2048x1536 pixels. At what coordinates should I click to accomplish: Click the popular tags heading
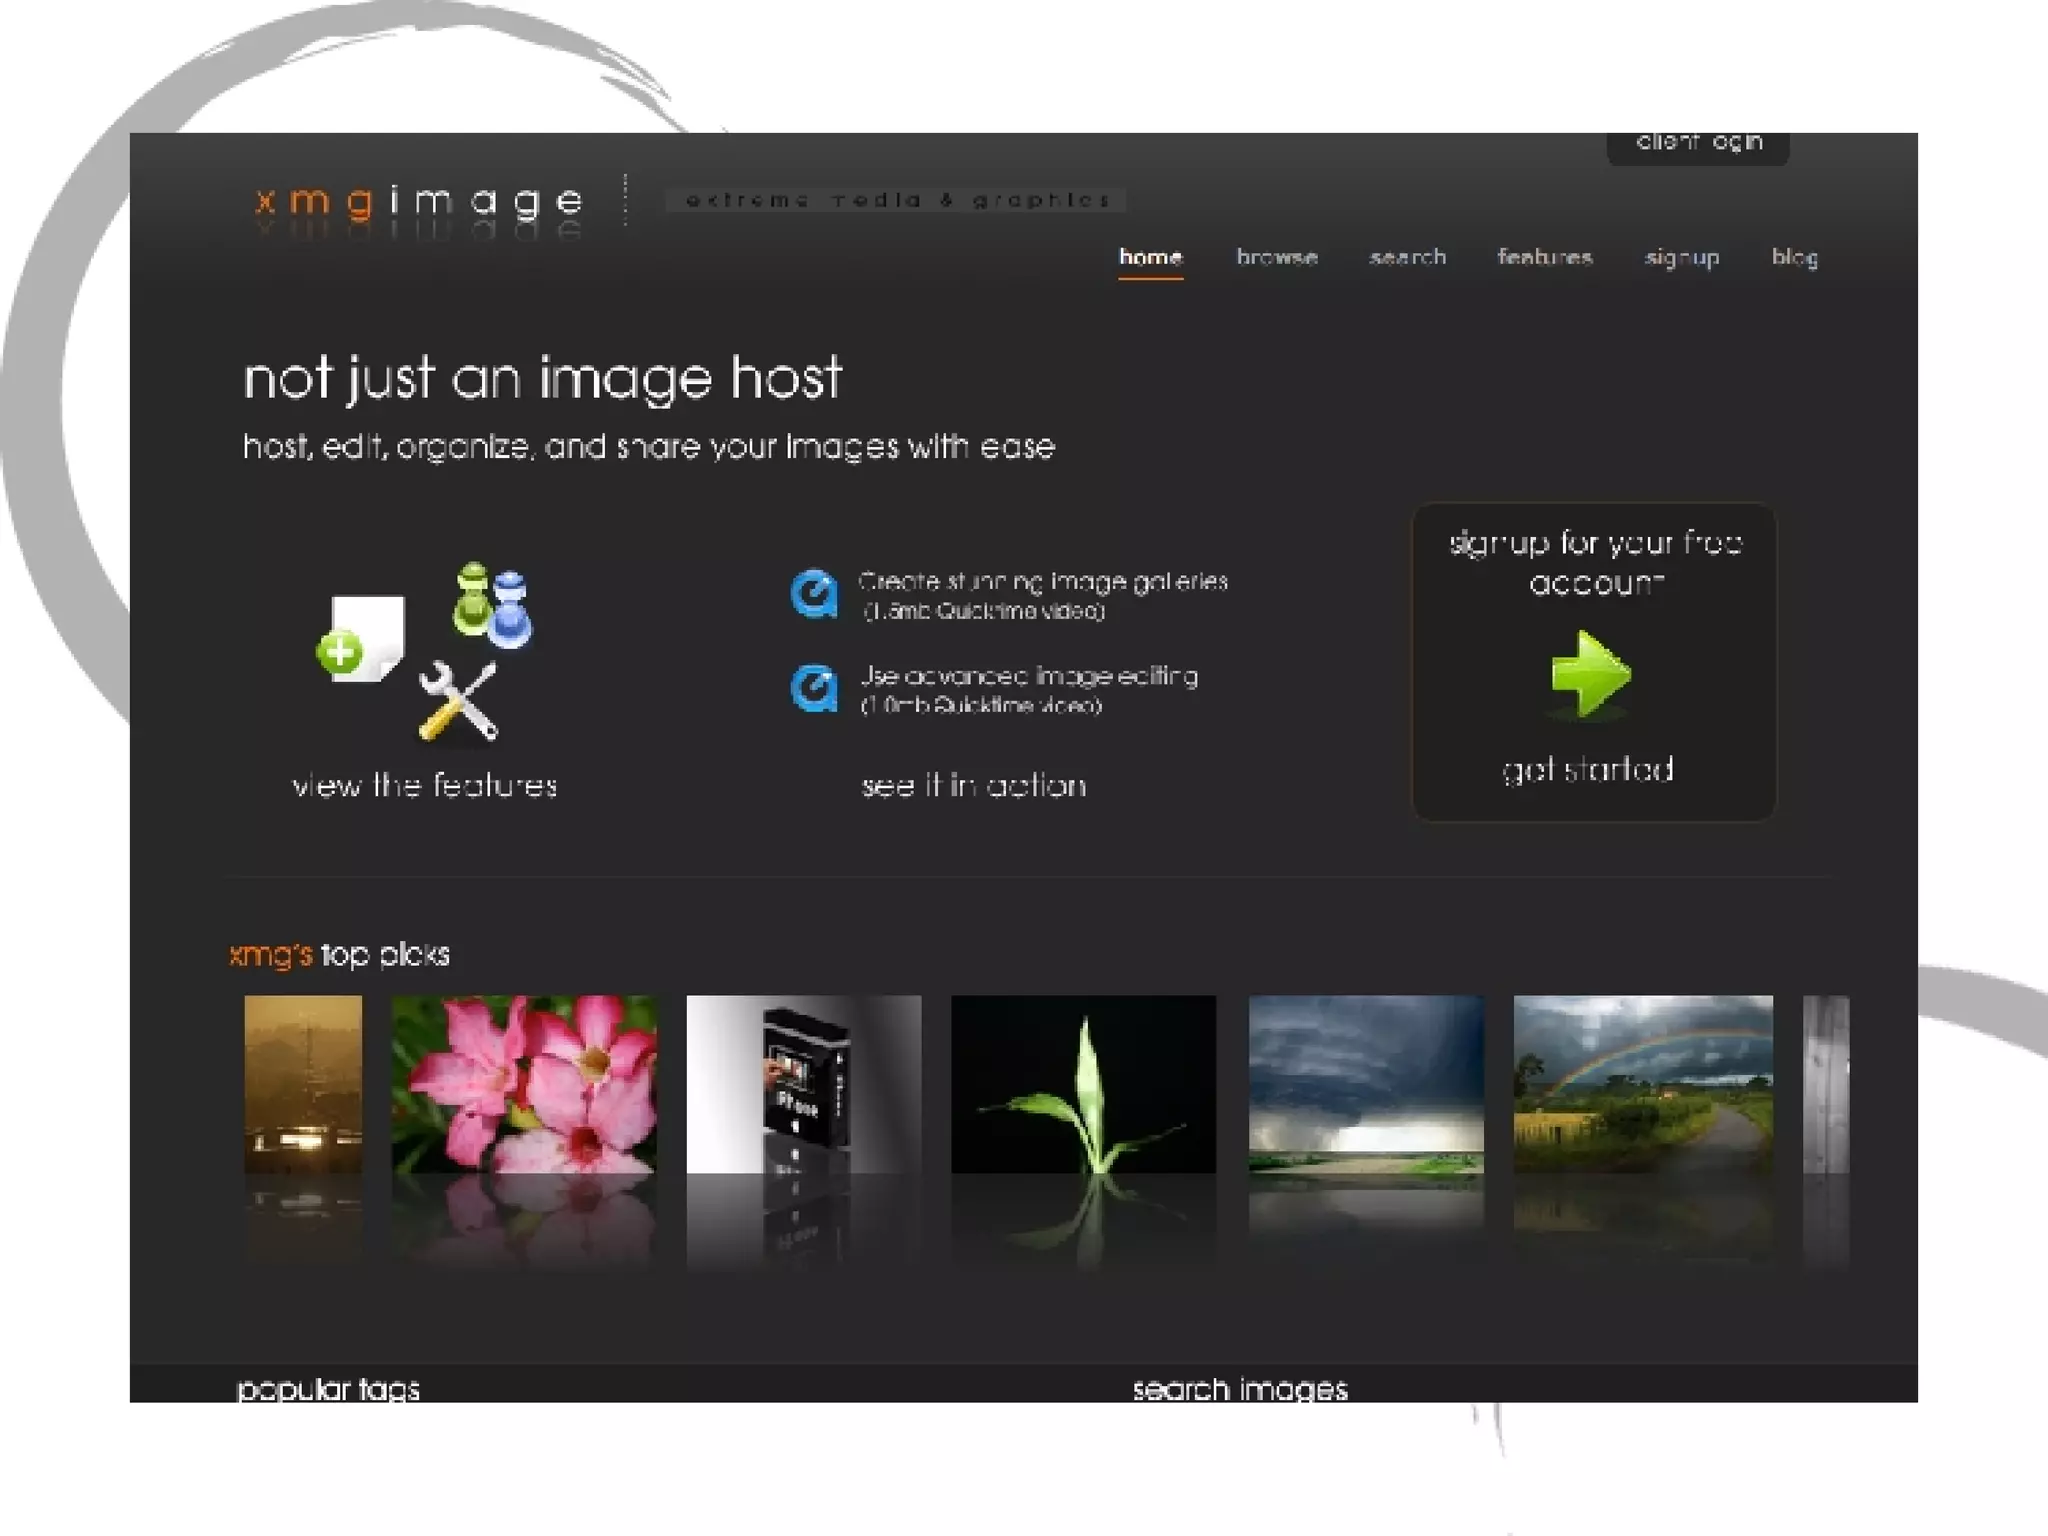pos(328,1389)
